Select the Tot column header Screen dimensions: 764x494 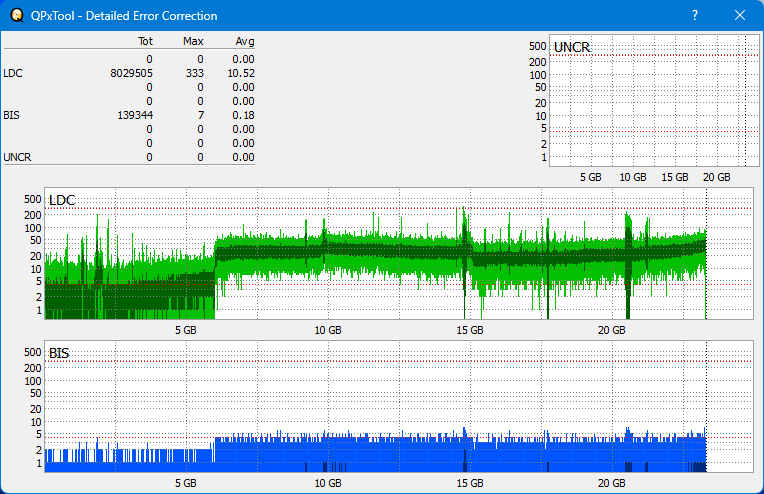[145, 42]
